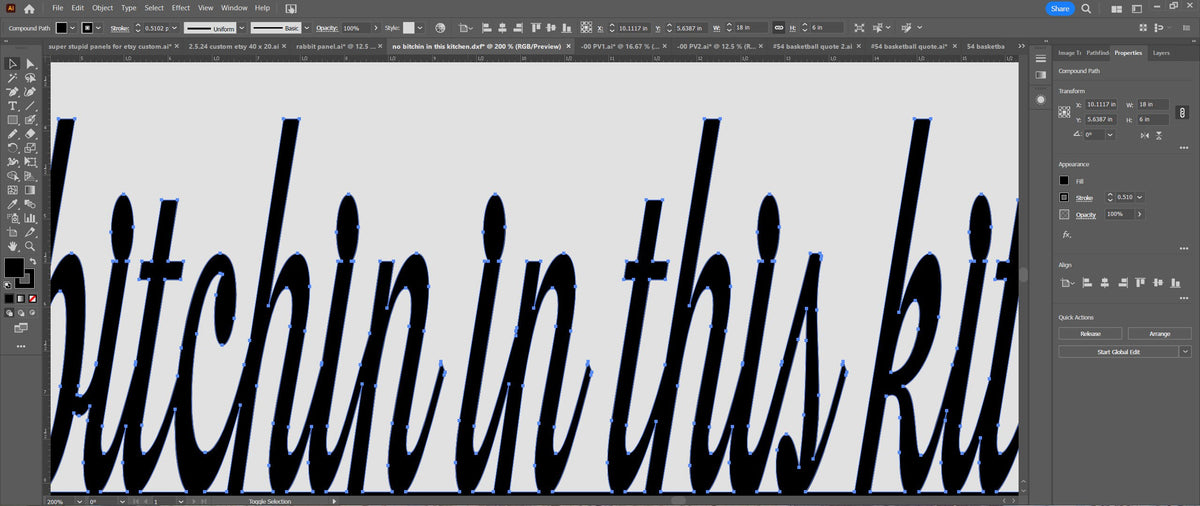This screenshot has width=1200, height=506.
Task: Expand Opacity arrow in Appearance section
Action: (1139, 214)
